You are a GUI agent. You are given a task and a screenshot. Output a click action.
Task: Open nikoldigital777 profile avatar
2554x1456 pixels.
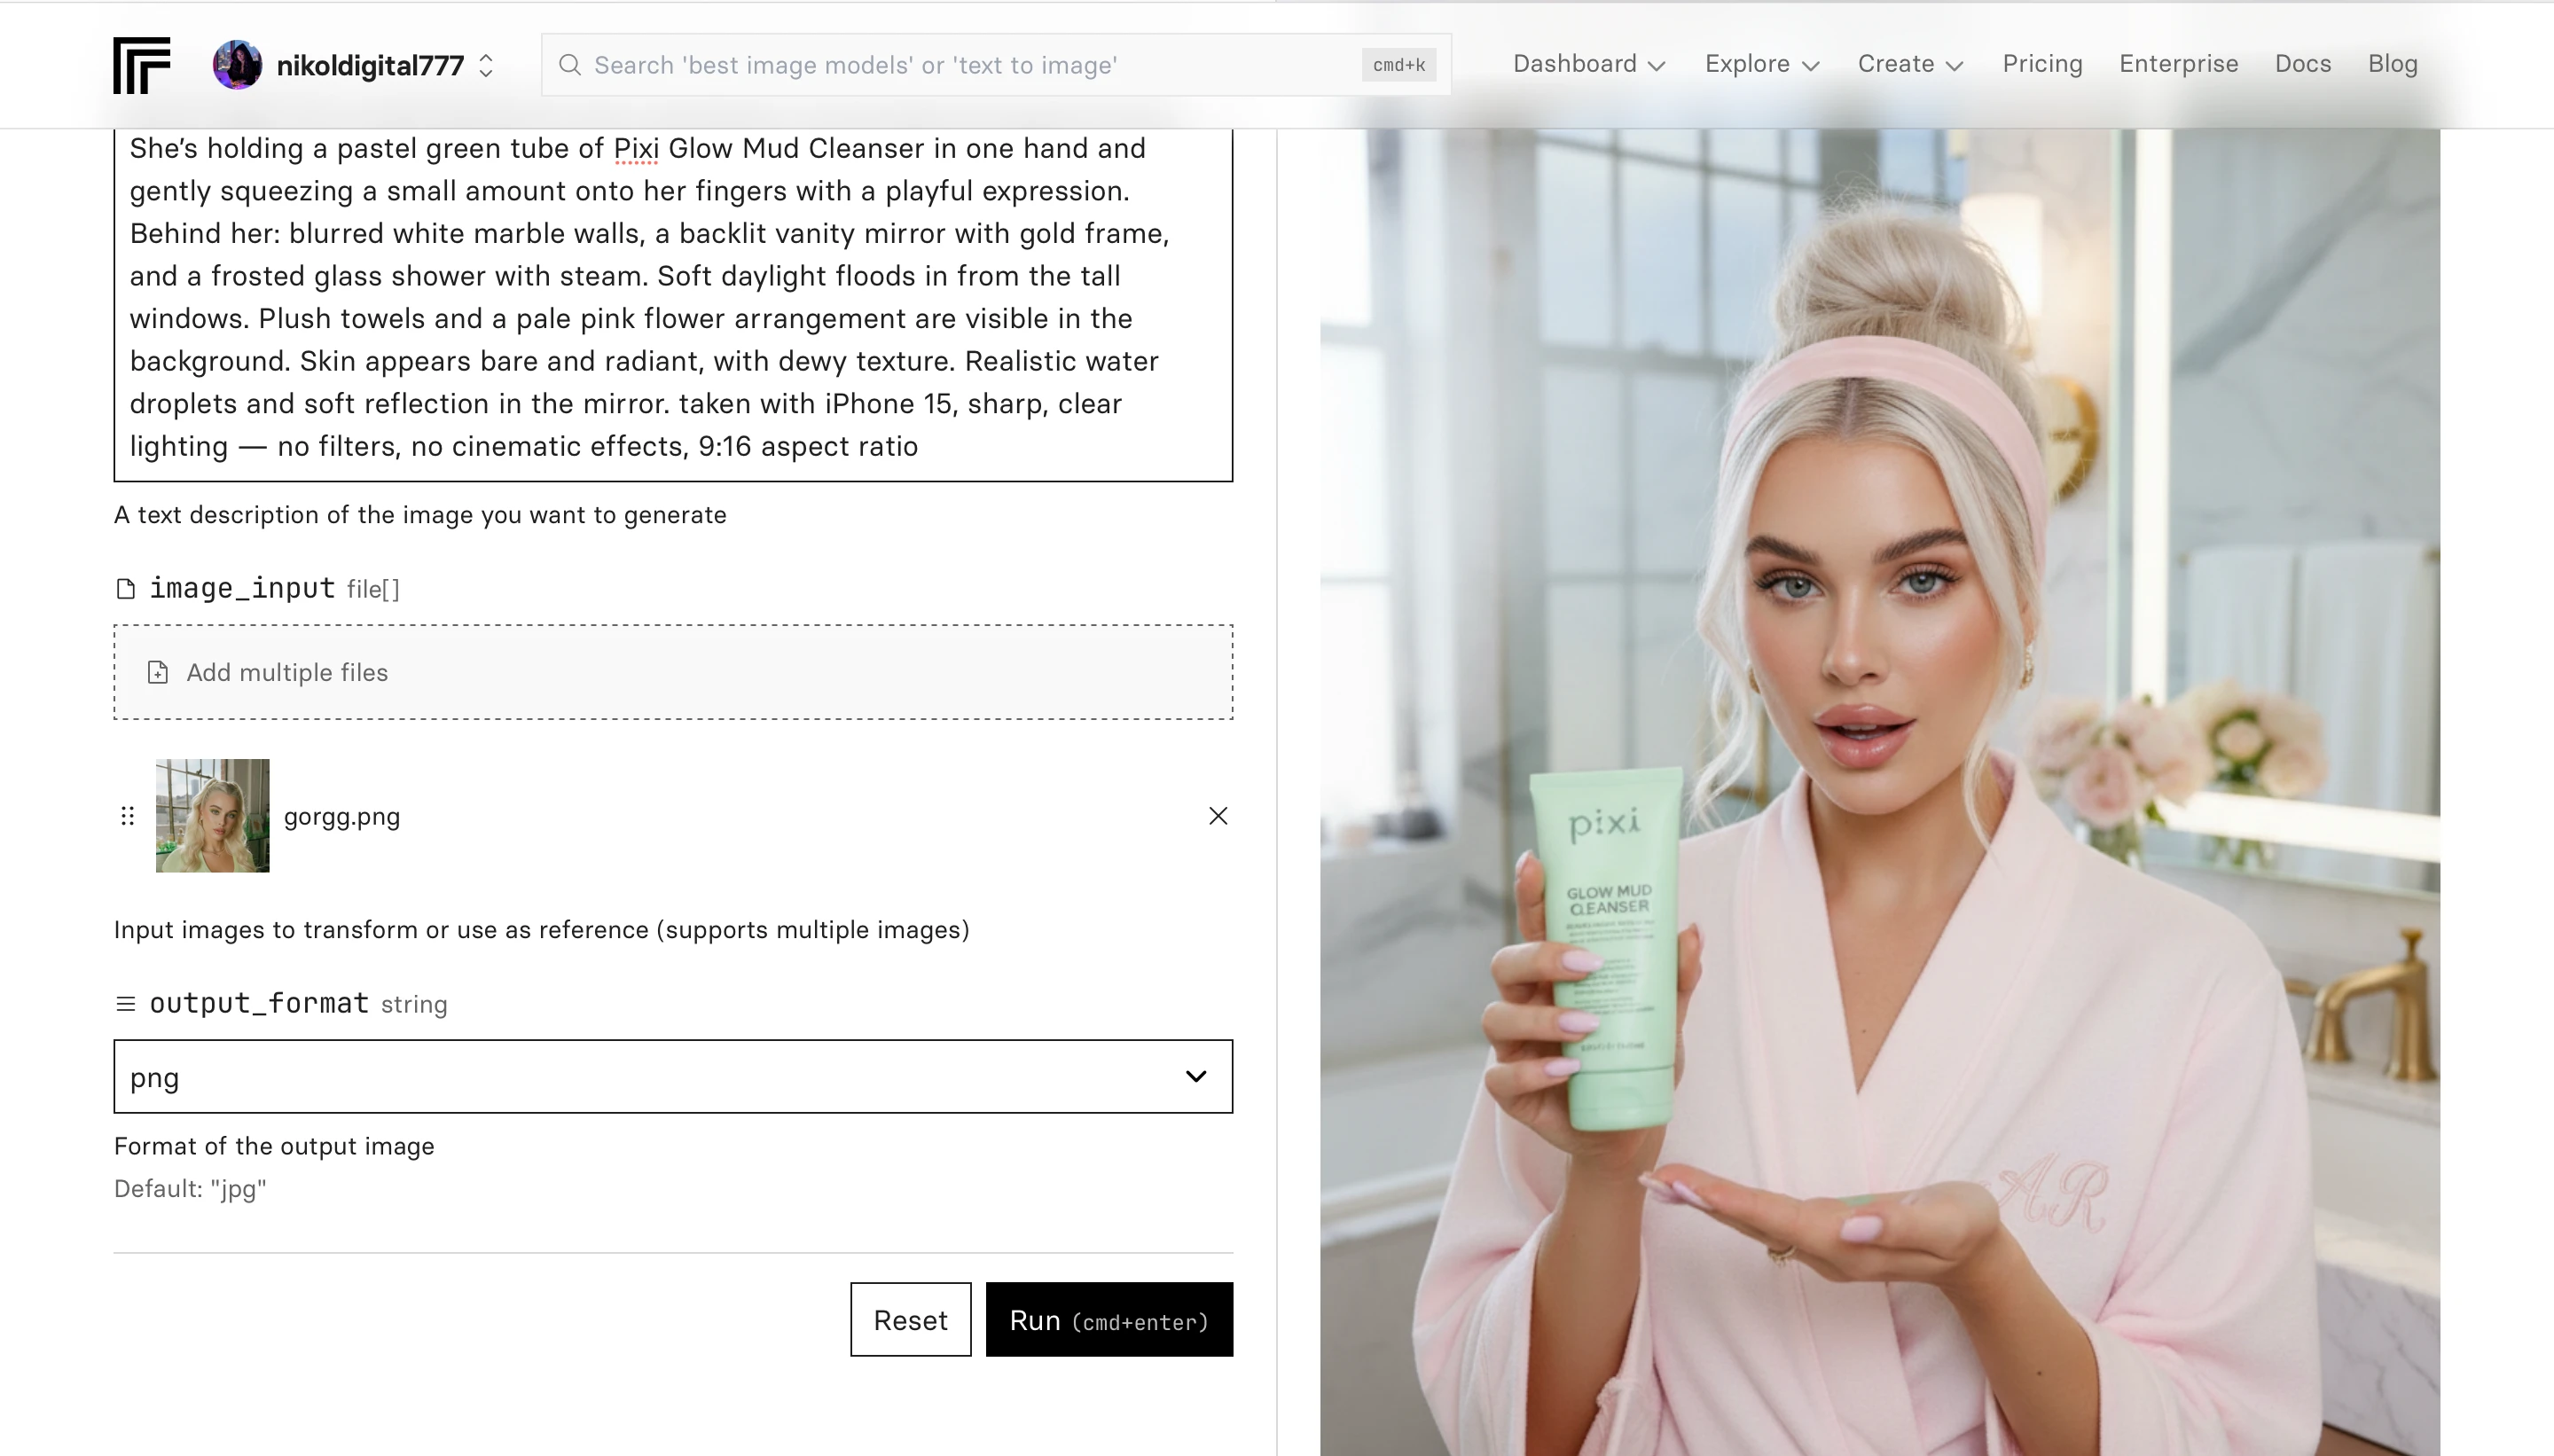(x=237, y=65)
